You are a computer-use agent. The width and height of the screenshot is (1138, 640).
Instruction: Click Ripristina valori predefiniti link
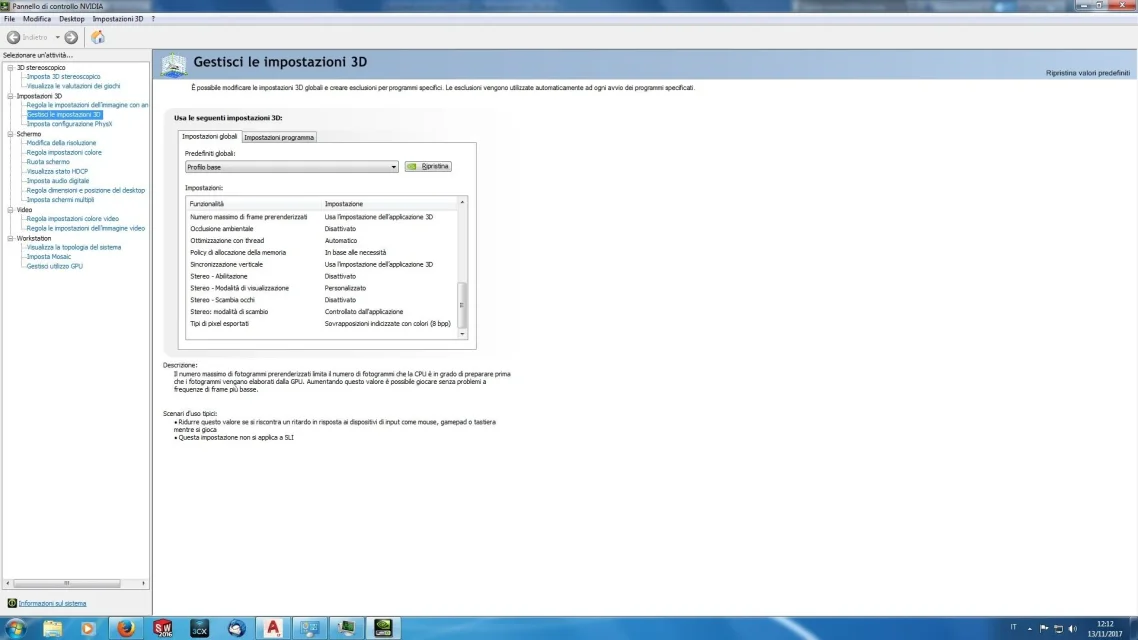click(x=1087, y=73)
